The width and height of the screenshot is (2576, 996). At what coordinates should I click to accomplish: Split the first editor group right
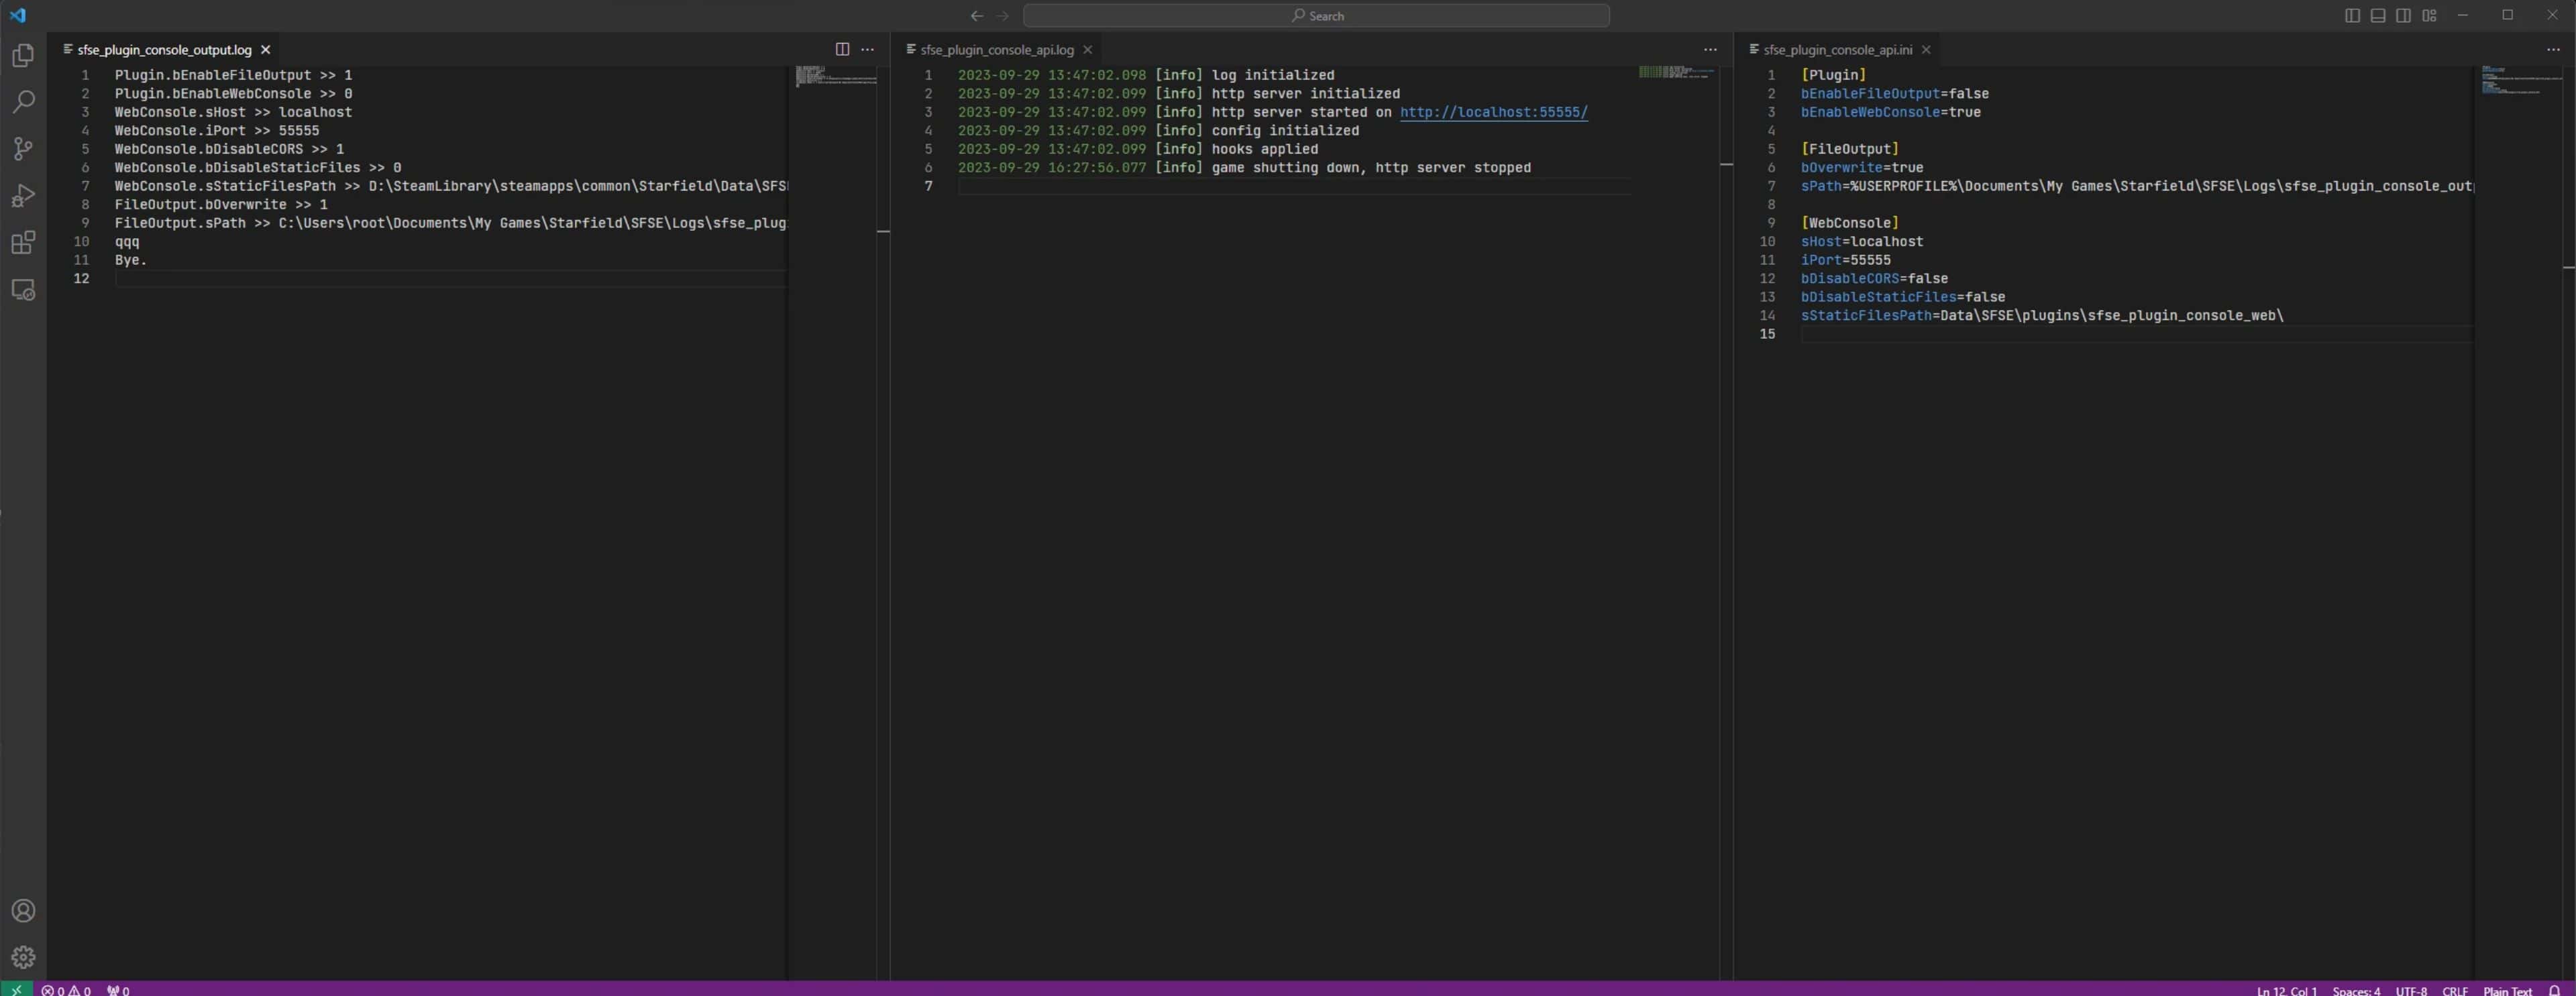[842, 49]
